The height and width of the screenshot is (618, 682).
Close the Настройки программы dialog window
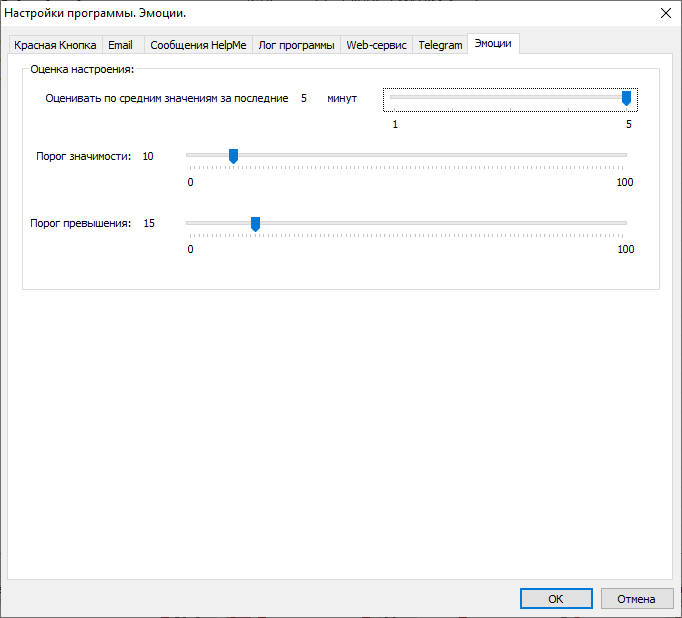[x=664, y=12]
